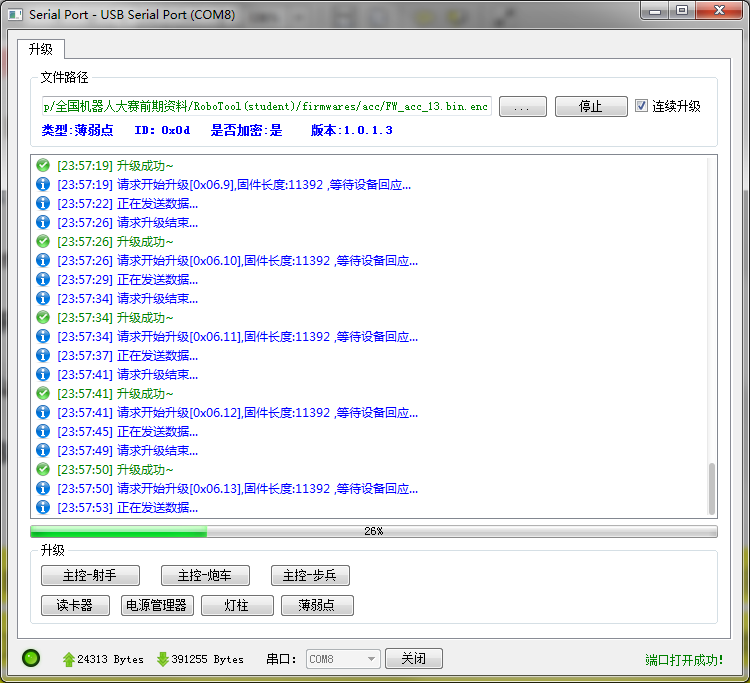Viewport: 750px width, 683px height.
Task: Click info icon on 23:57:49 请求升级结束 row
Action: point(43,450)
